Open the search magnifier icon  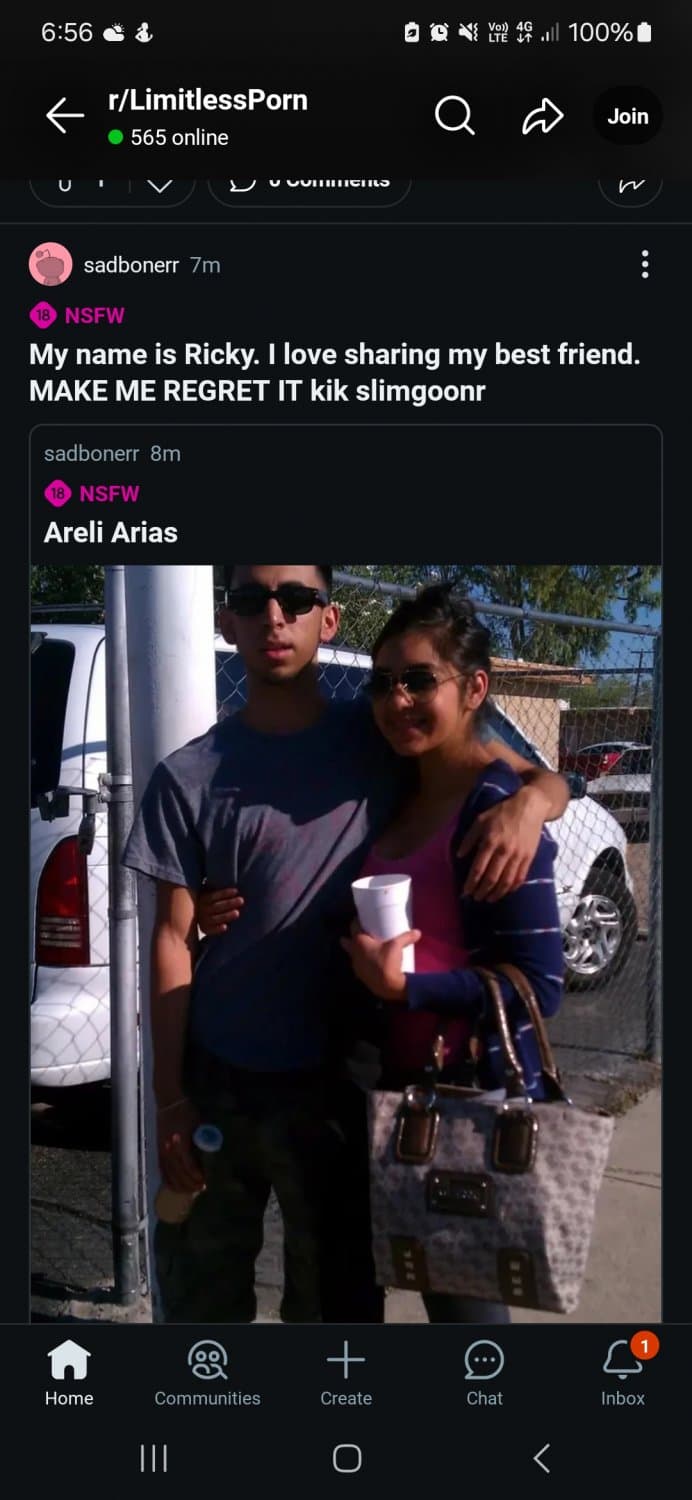454,117
